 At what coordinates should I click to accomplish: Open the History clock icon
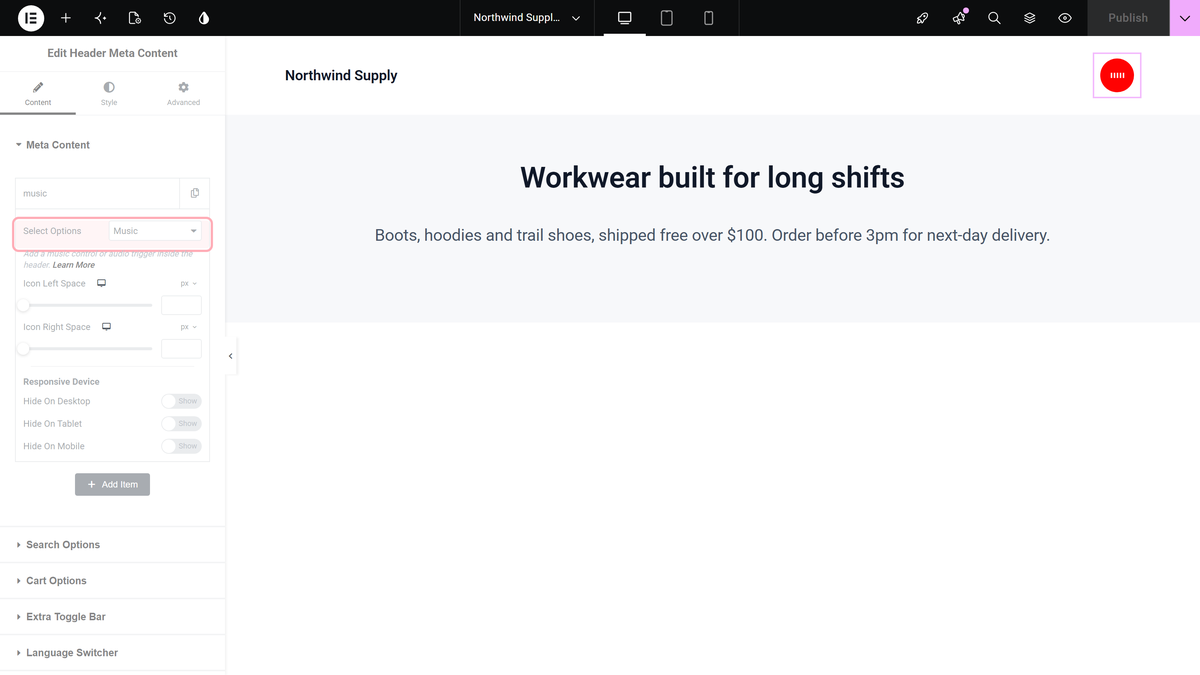click(x=170, y=18)
